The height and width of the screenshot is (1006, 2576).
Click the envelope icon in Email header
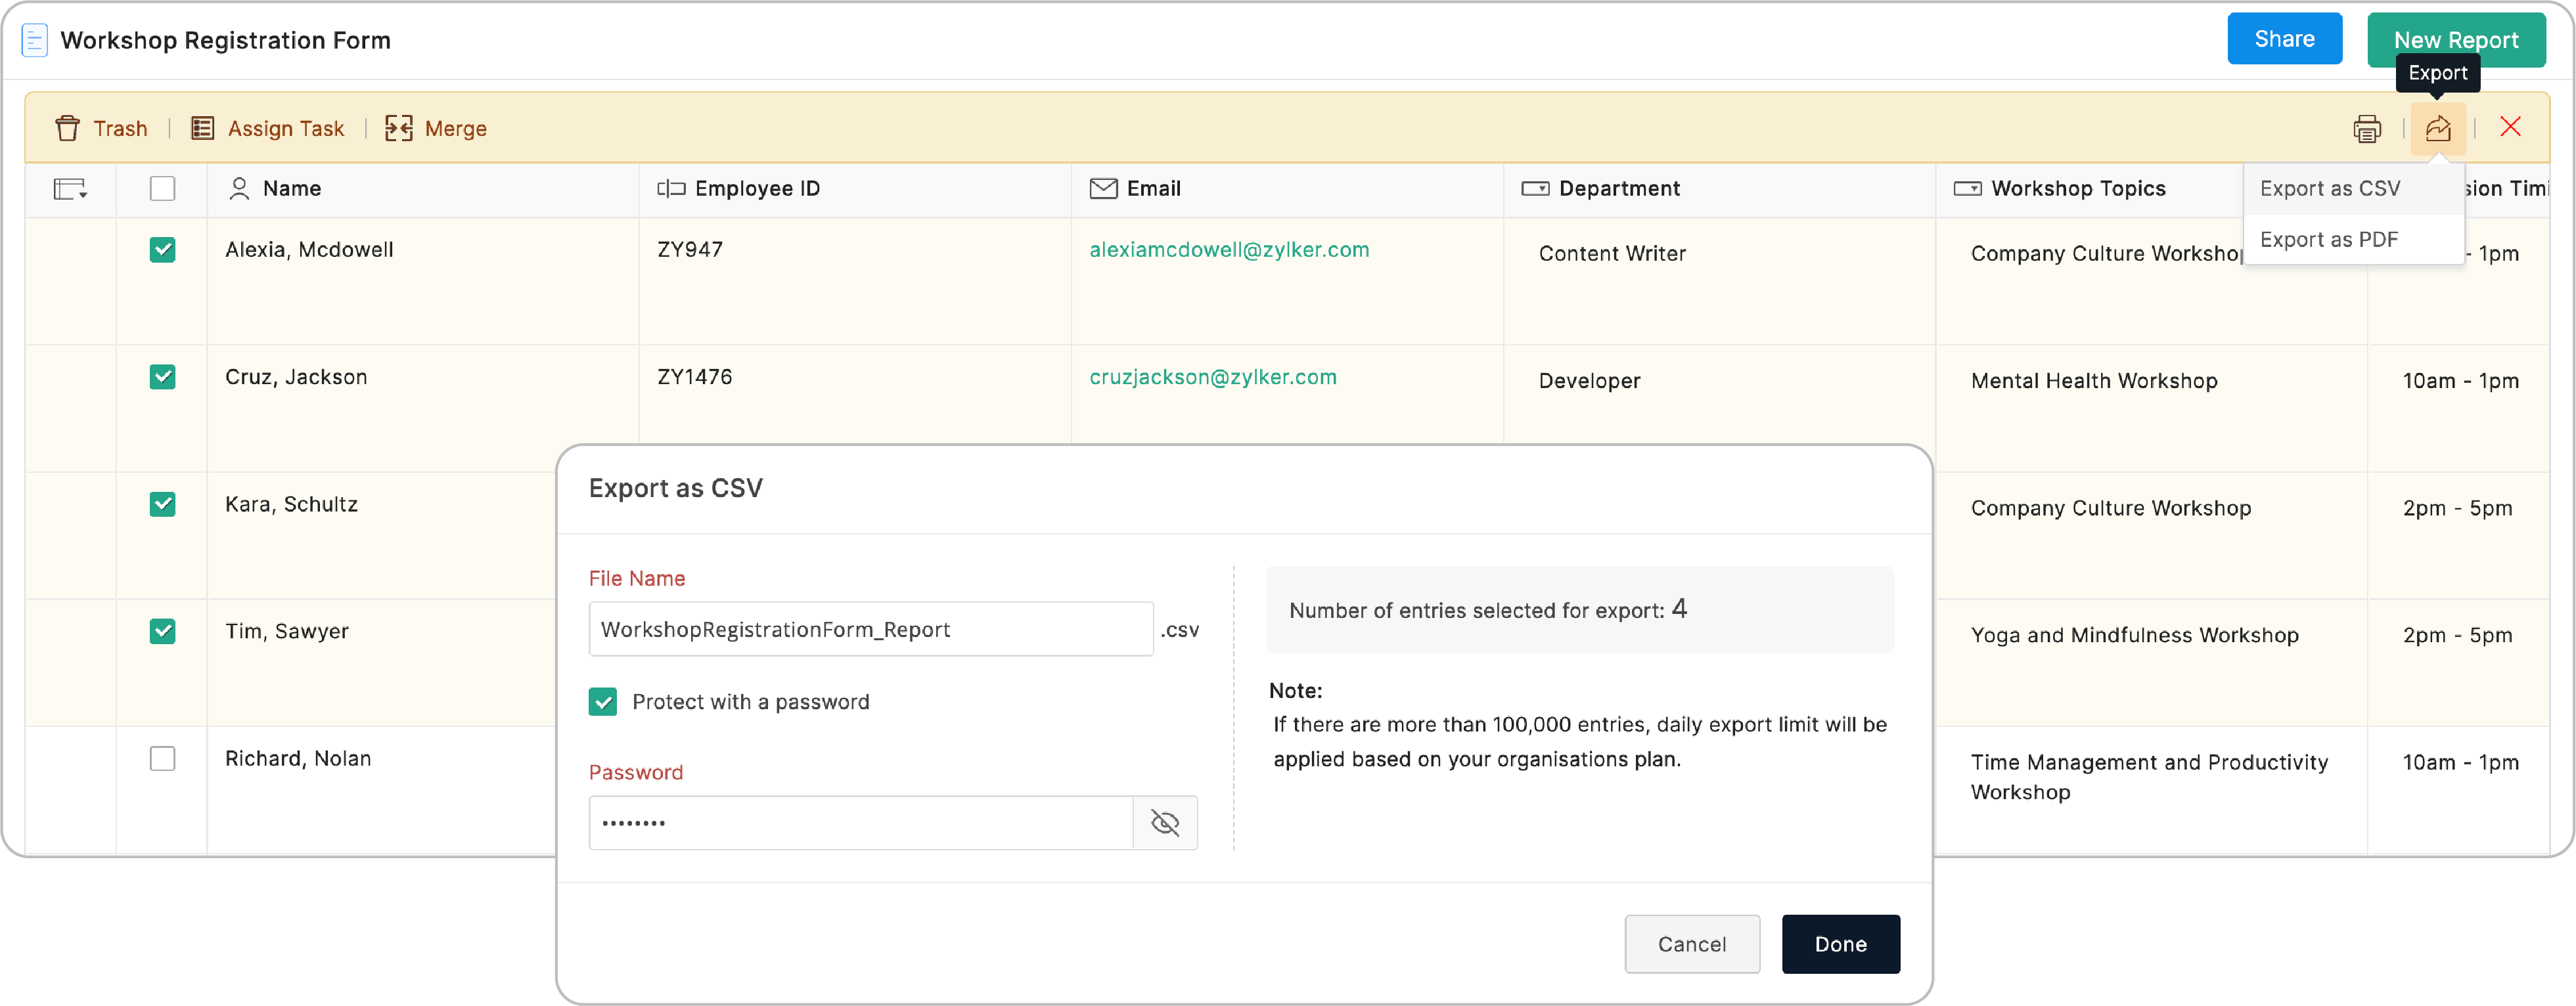[x=1103, y=188]
